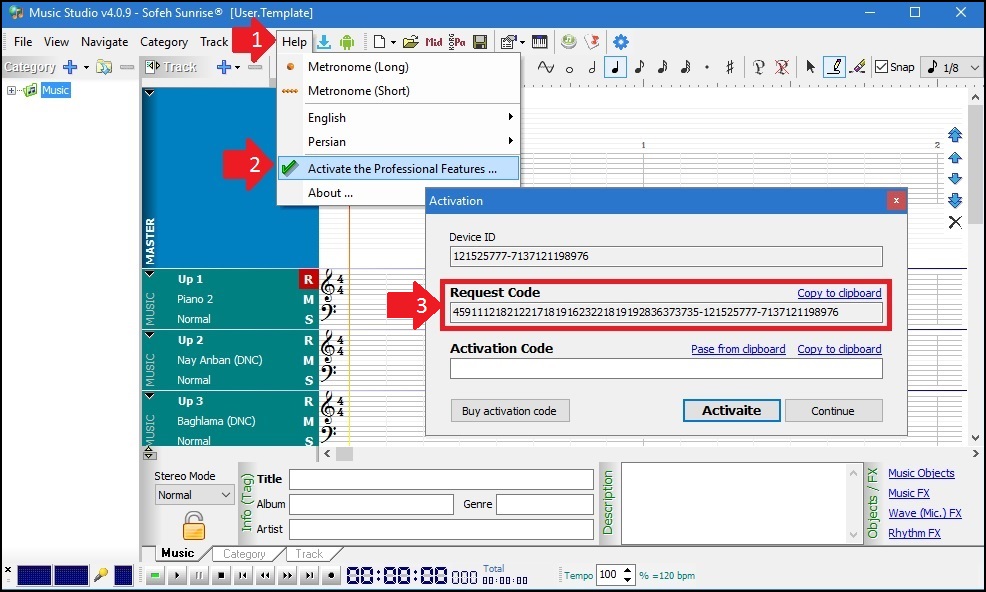
Task: Select the whole note duration
Action: click(x=569, y=69)
